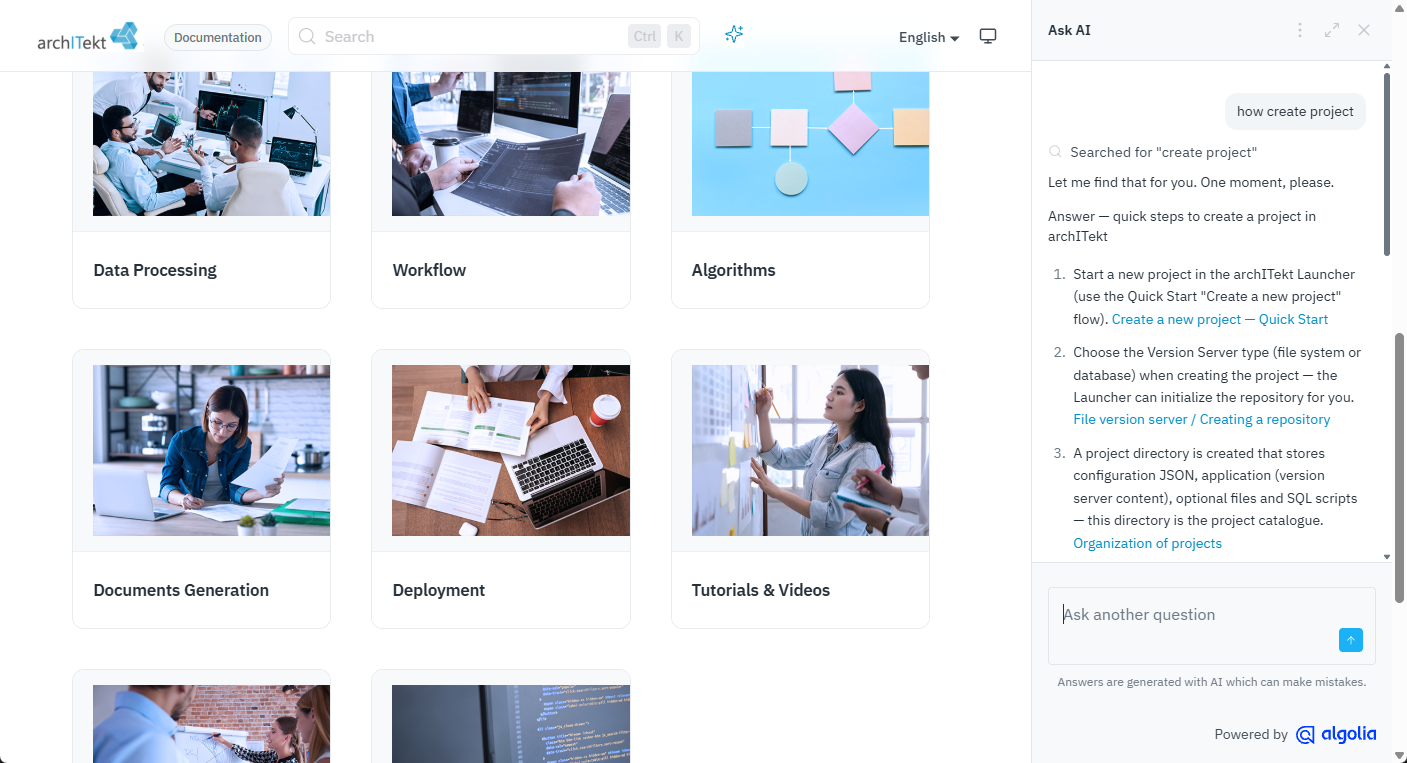Image resolution: width=1407 pixels, height=763 pixels.
Task: Focus the Search input field
Action: pos(494,36)
